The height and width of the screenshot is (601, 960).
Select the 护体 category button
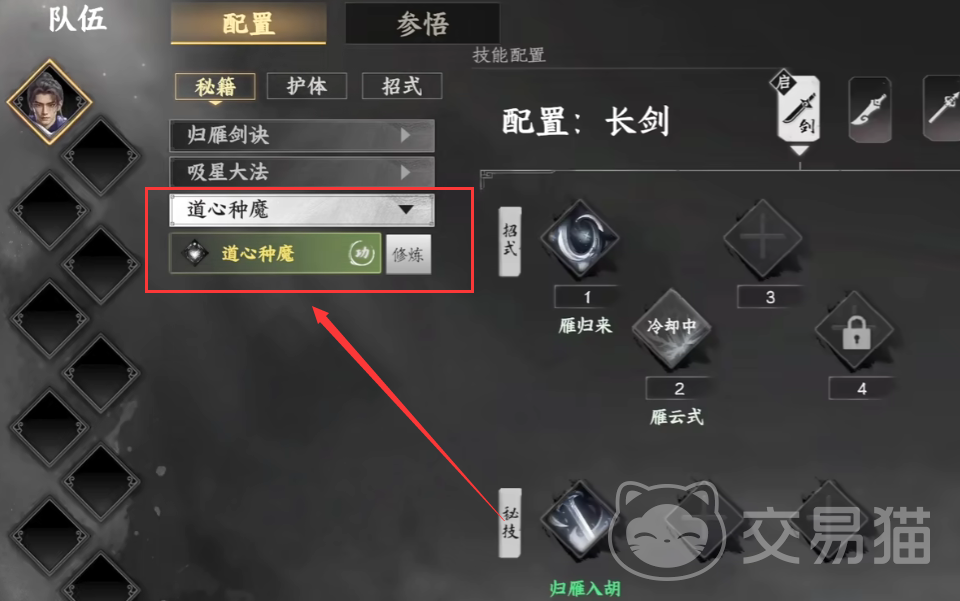click(x=307, y=86)
